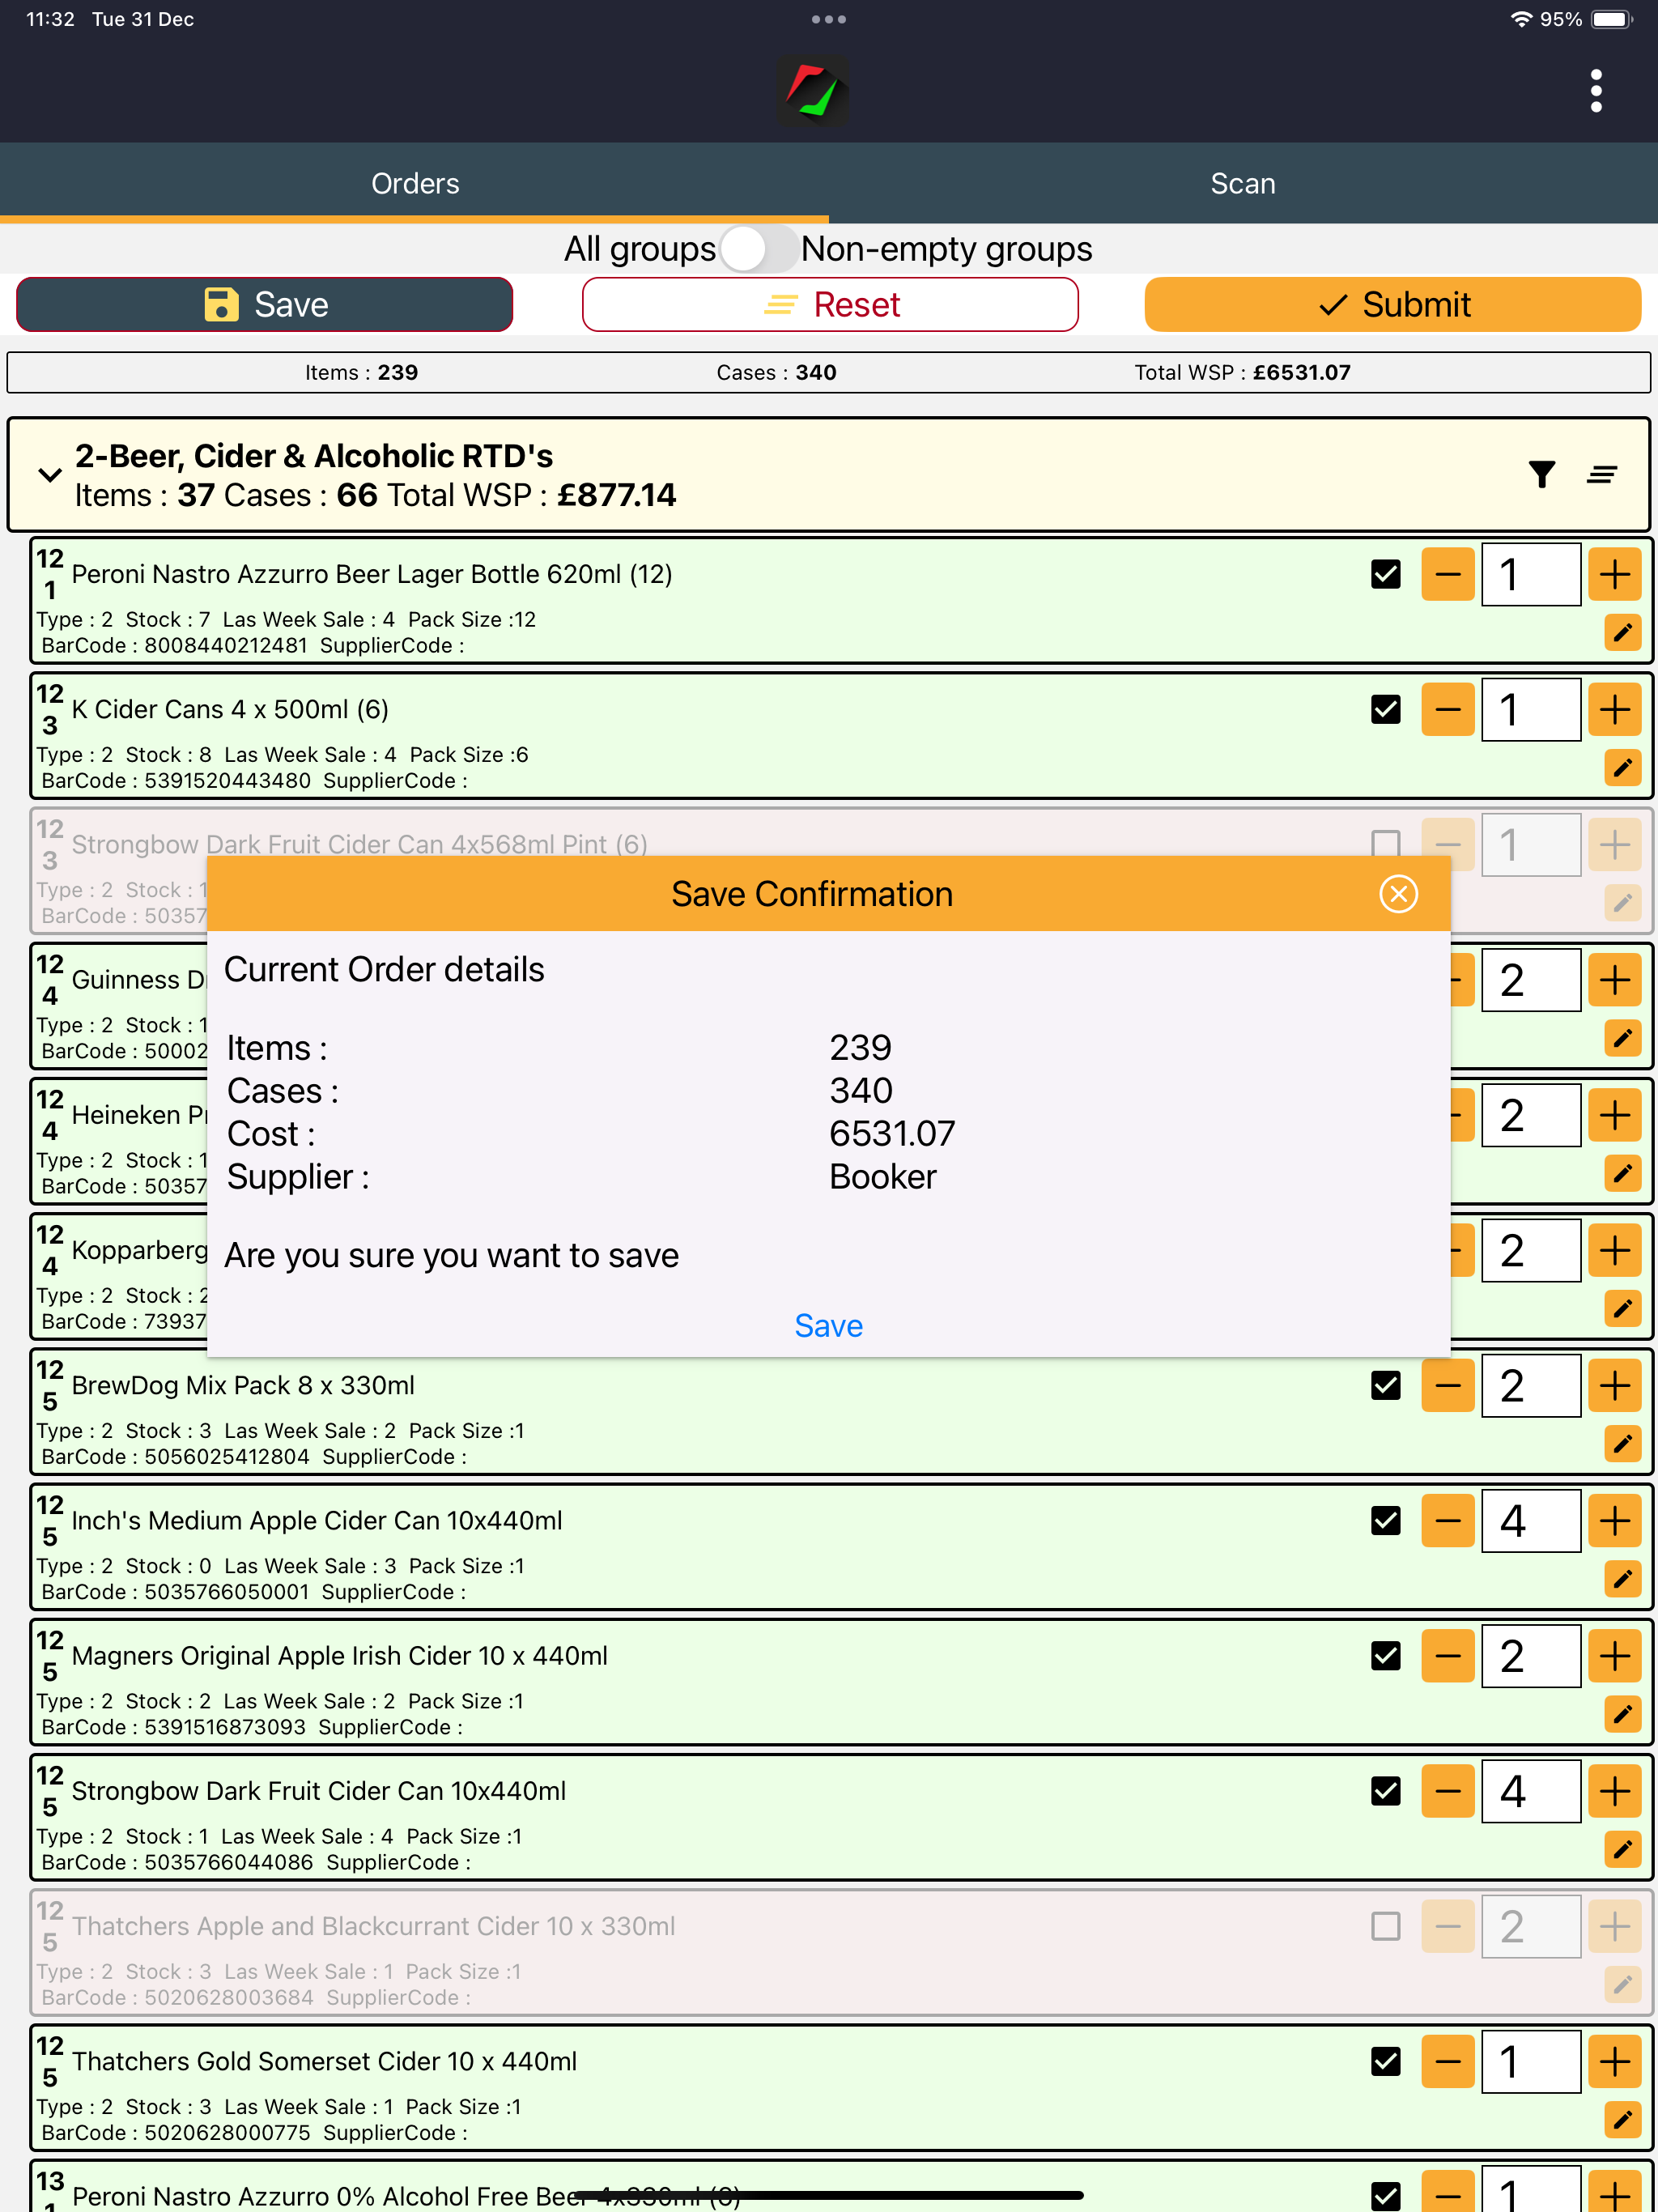Screen dimensions: 1658x2212
Task: Edit Peroni 620ml with pencil icon
Action: (x=1622, y=632)
